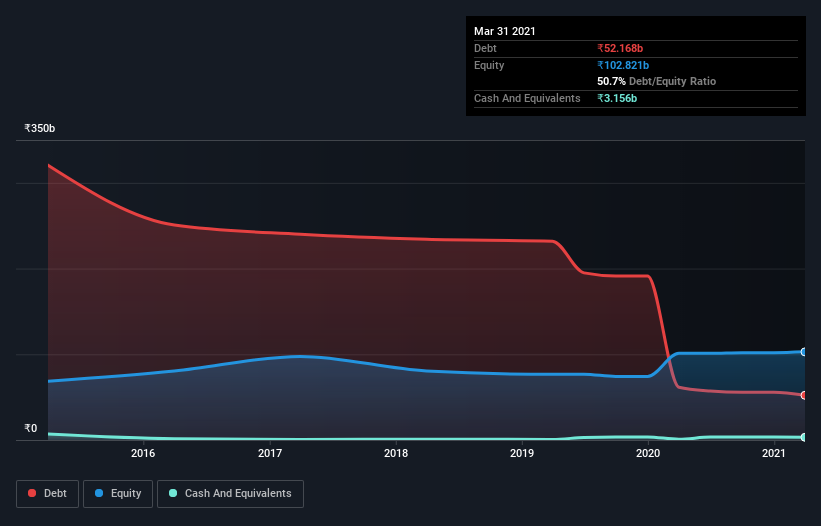The height and width of the screenshot is (526, 821).
Task: Select the teal Cash endpoint marker
Action: point(804,437)
